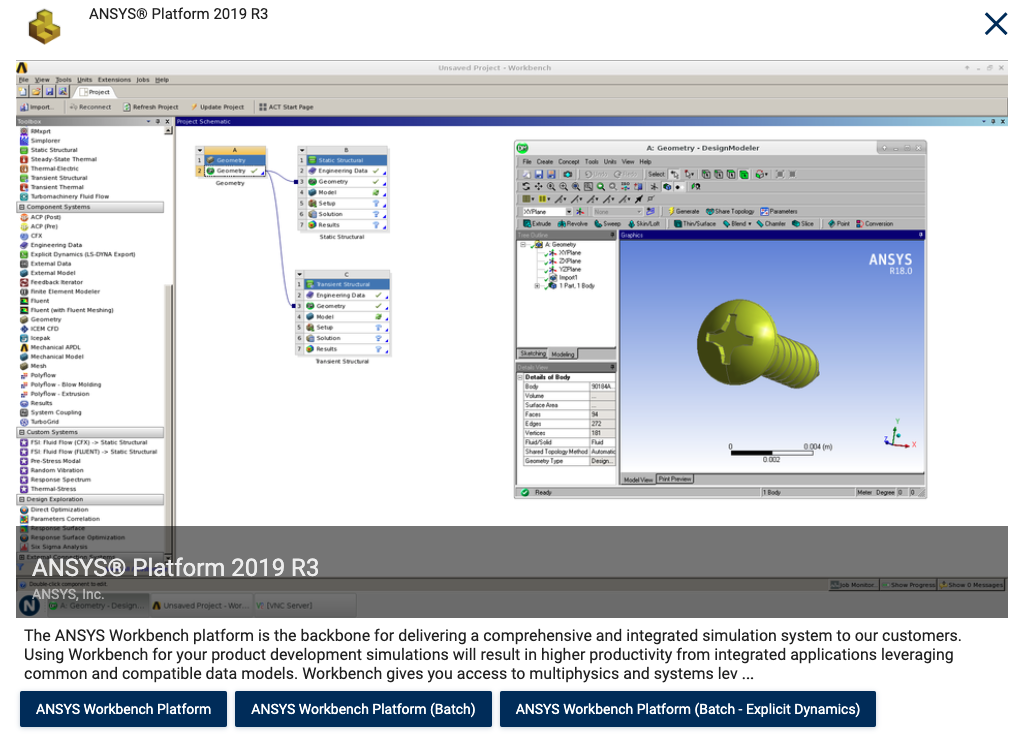The width and height of the screenshot is (1020, 743).
Task: Collapse the Component Systems group
Action: [x=21, y=207]
